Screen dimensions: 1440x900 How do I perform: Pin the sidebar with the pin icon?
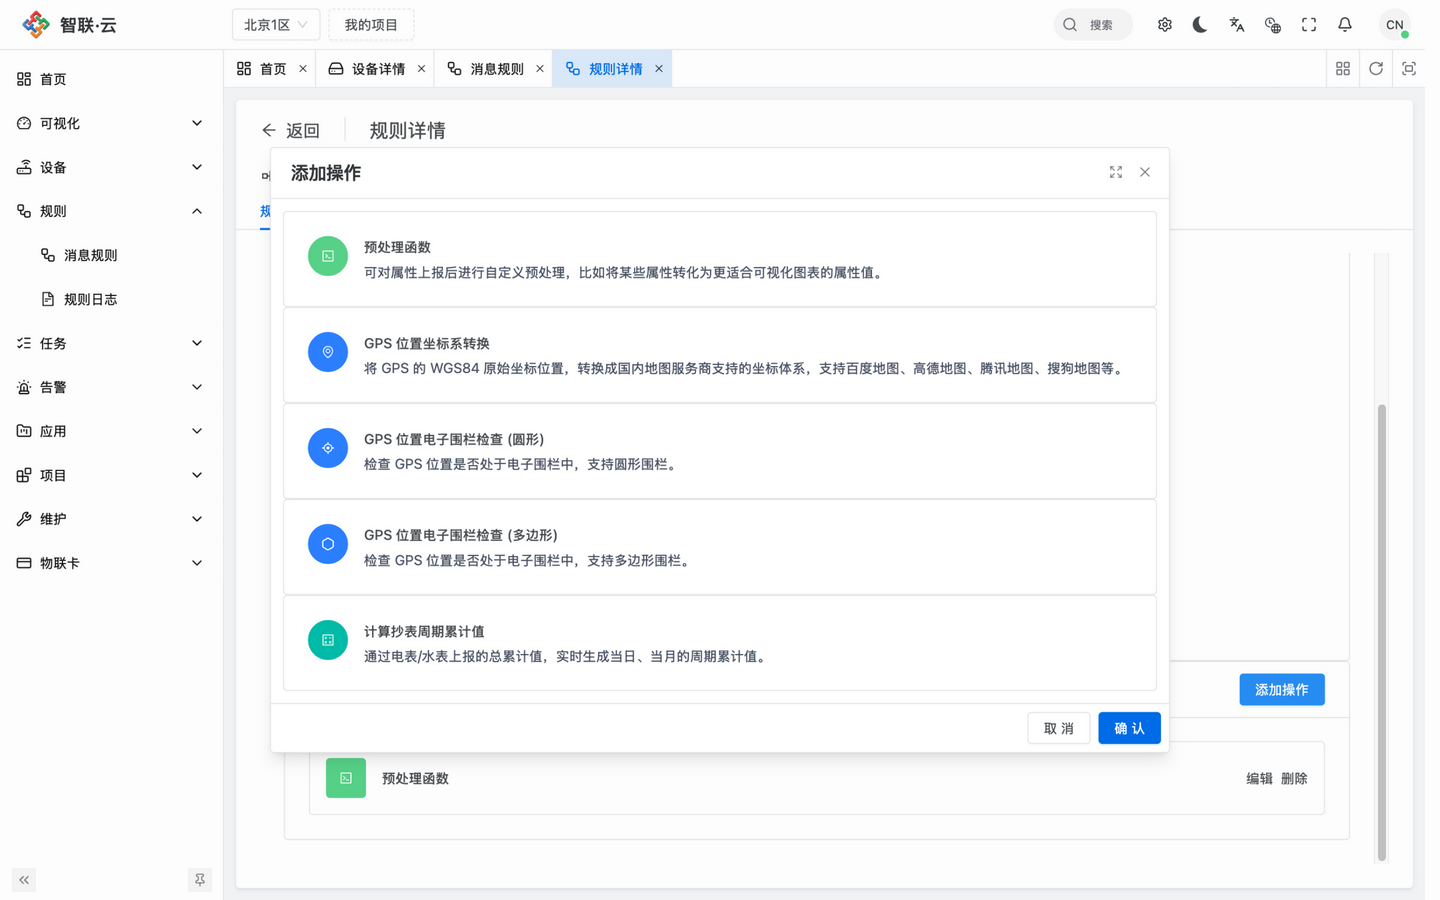(200, 880)
